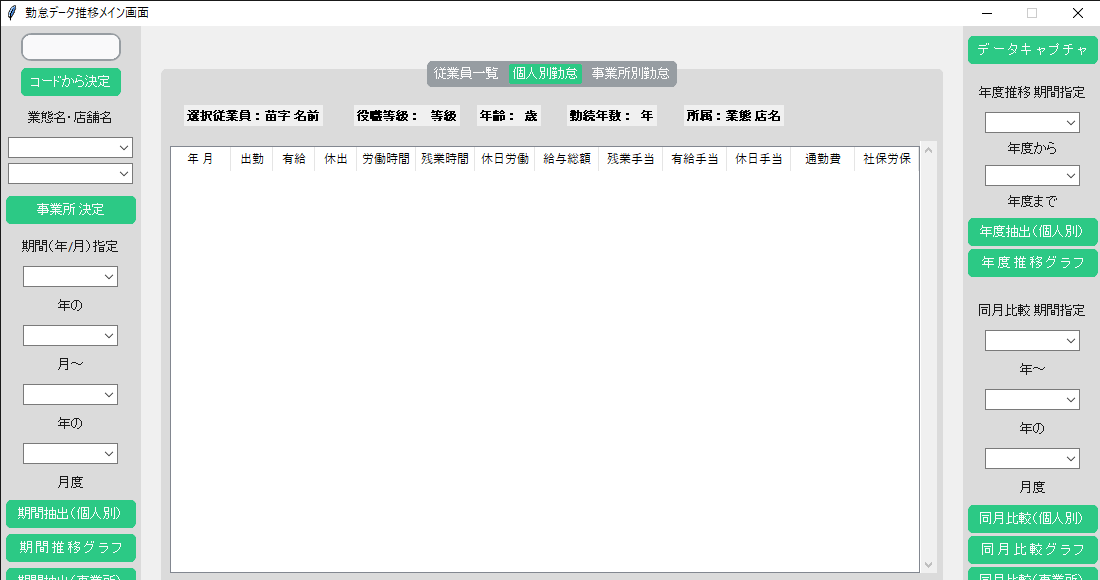The image size is (1100, 580).
Task: Open the 事業所別勤怠 tab
Action: click(x=631, y=74)
